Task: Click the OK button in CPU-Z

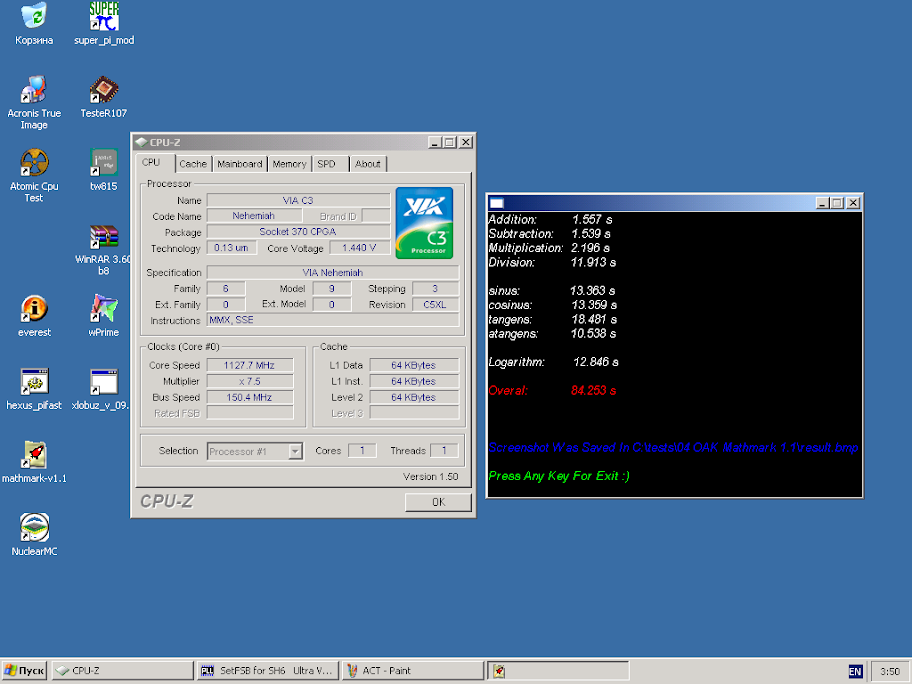Action: pos(438,502)
